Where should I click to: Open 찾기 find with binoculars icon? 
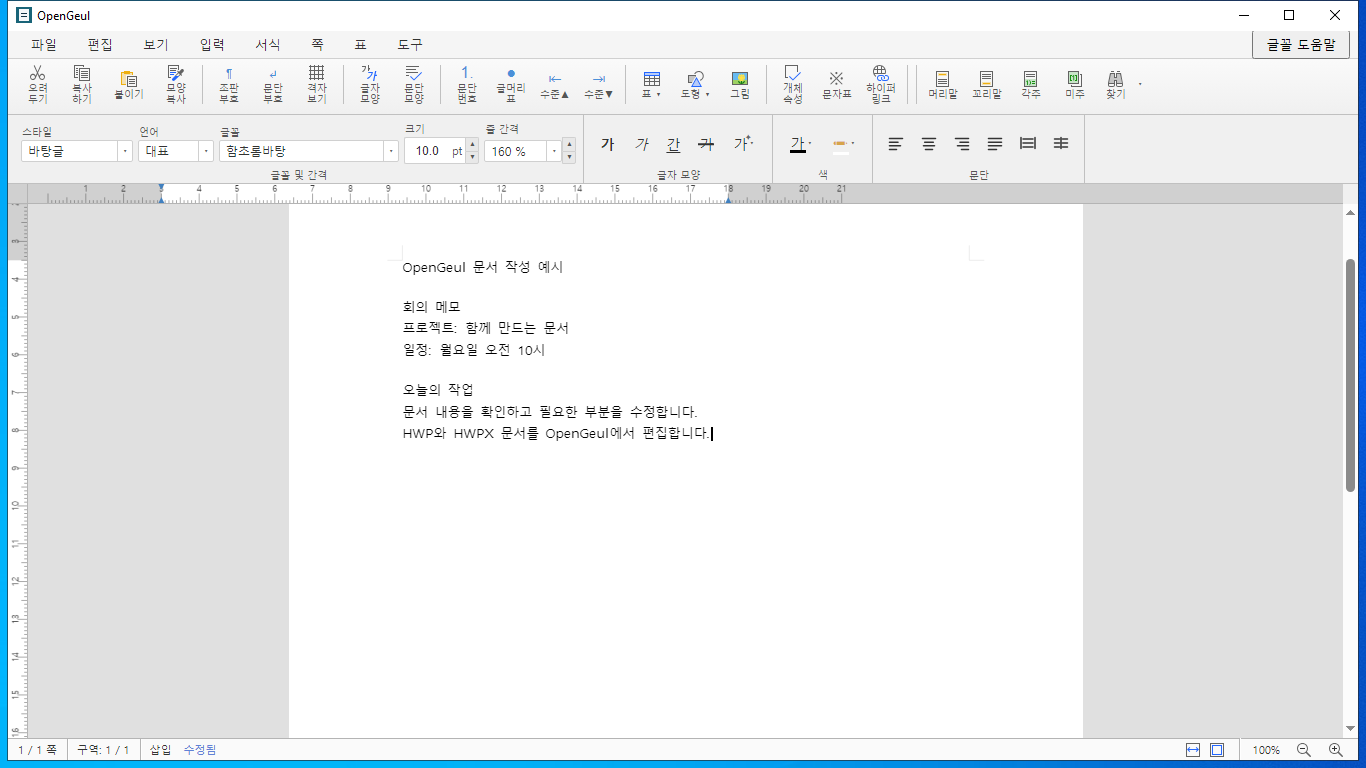(1116, 84)
